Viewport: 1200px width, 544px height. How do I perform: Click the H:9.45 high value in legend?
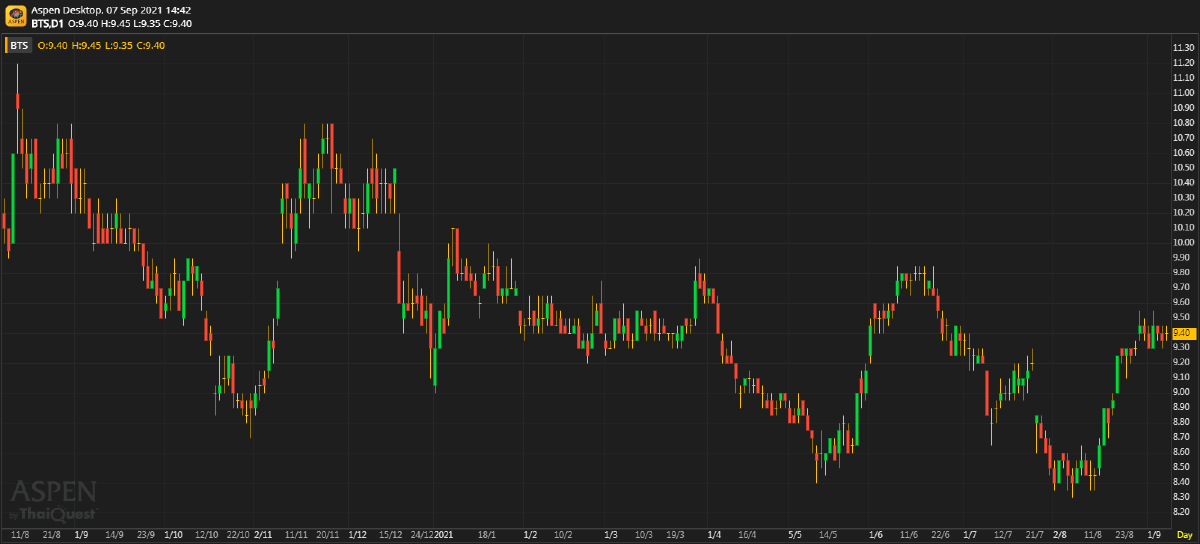coord(85,45)
